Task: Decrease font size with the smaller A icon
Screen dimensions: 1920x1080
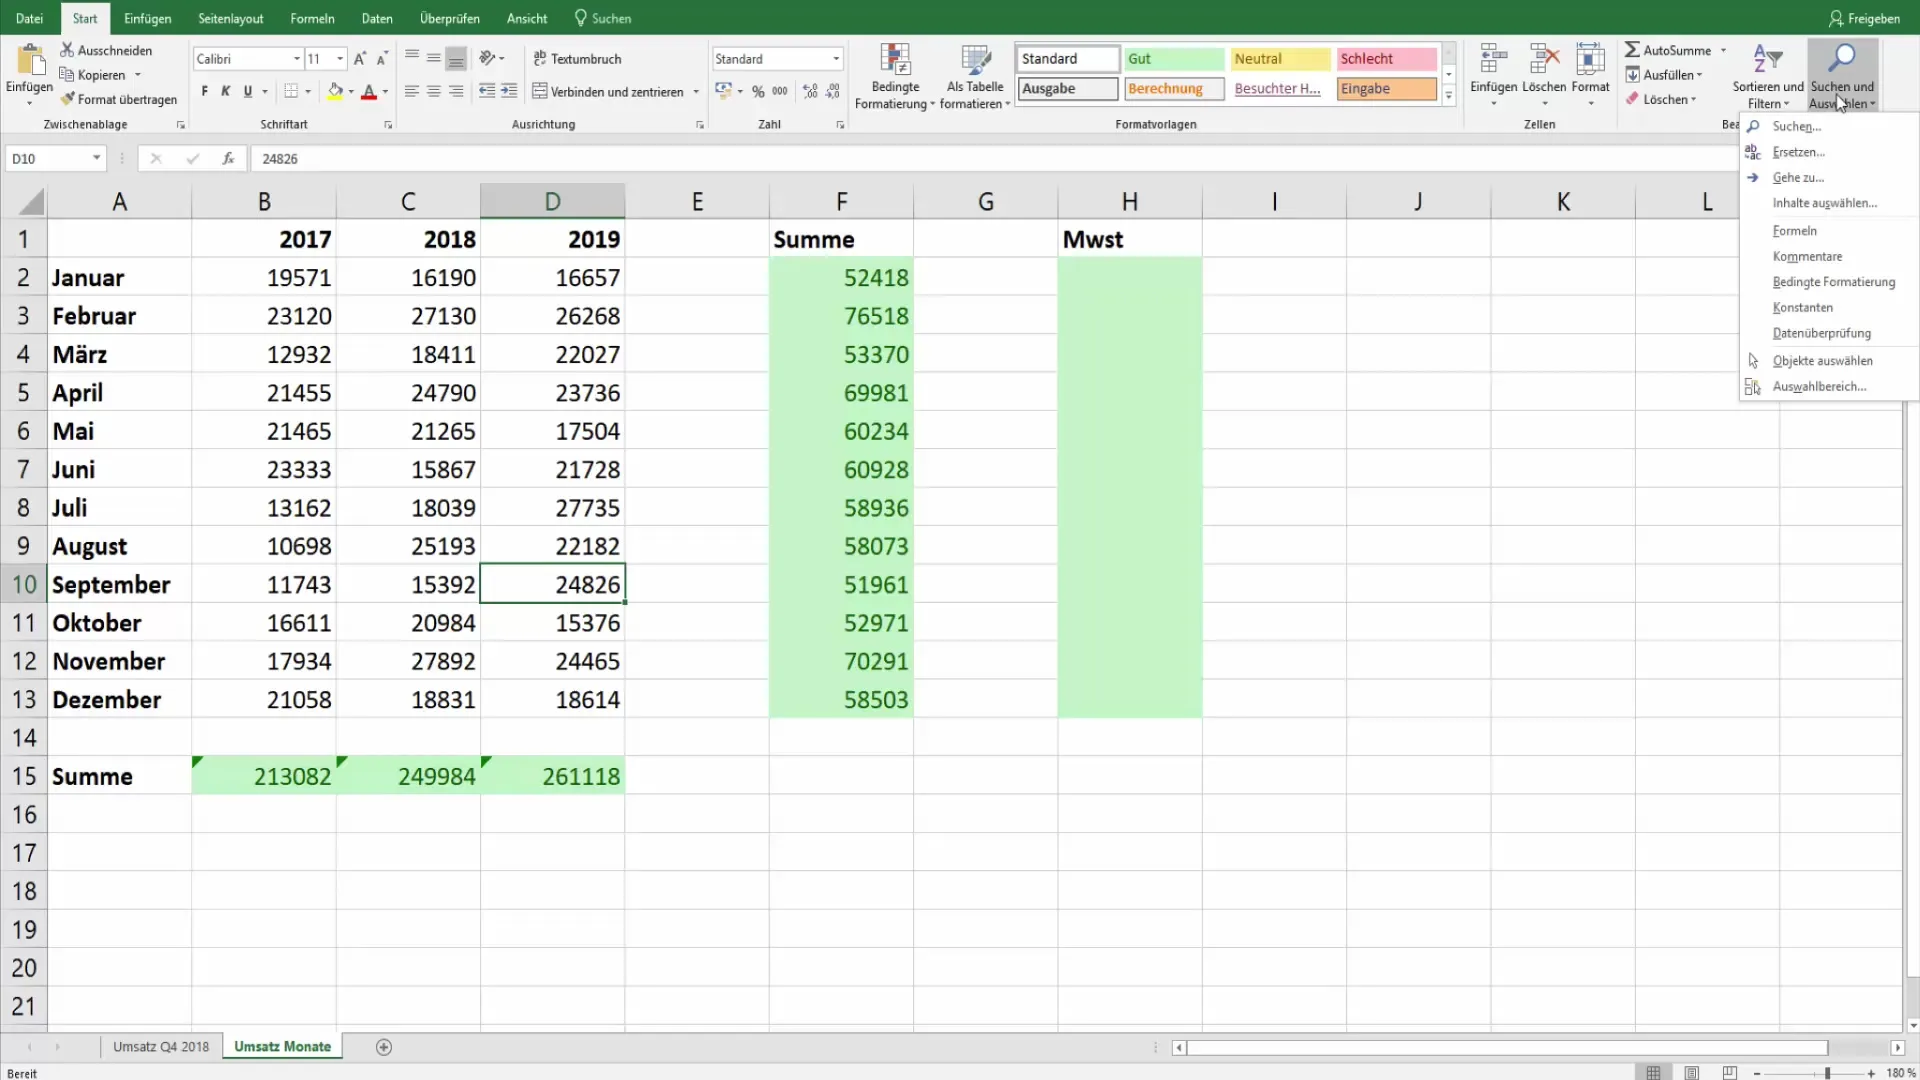Action: (x=382, y=59)
